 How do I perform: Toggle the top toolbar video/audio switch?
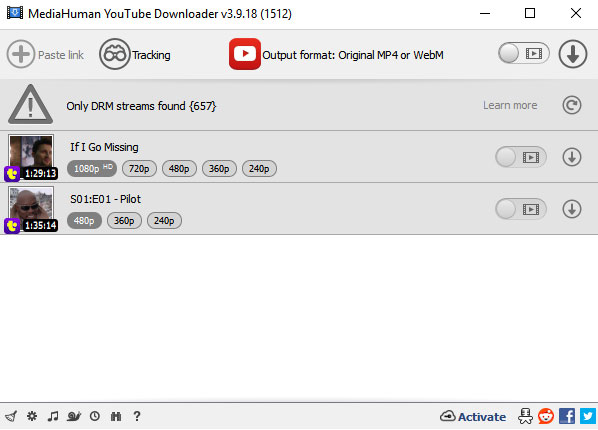524,53
